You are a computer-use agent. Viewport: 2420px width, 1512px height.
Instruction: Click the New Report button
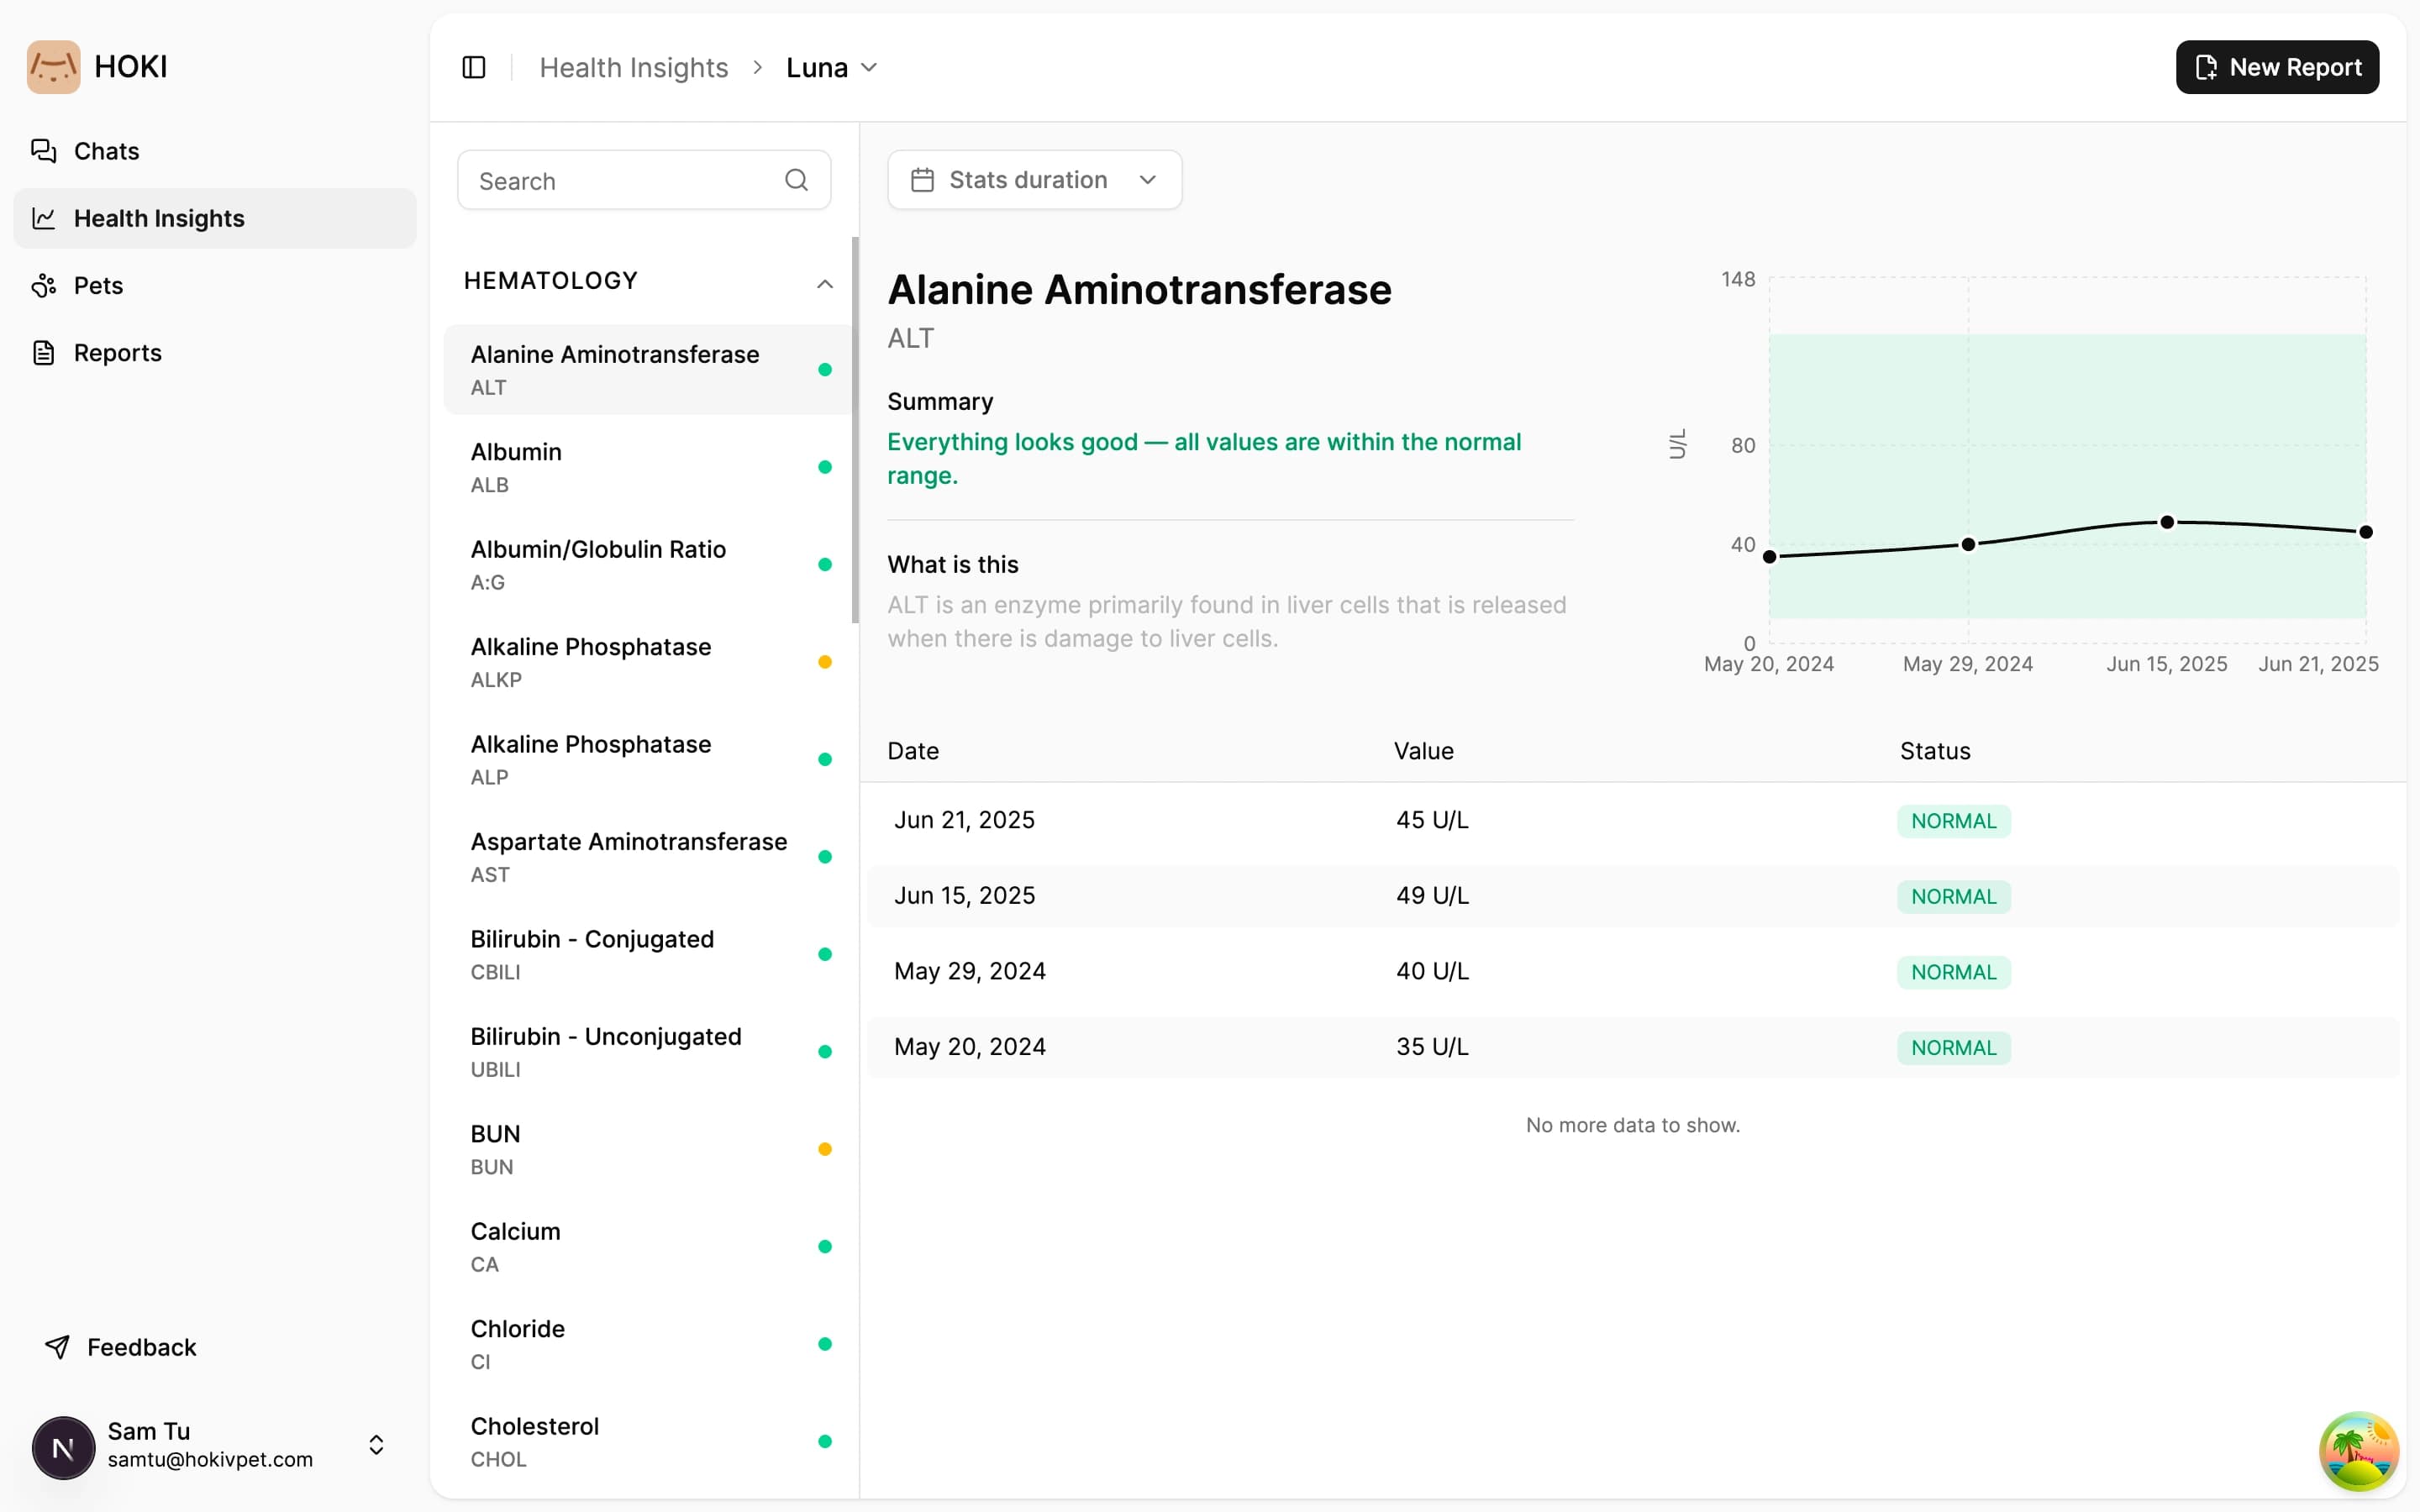tap(2276, 67)
